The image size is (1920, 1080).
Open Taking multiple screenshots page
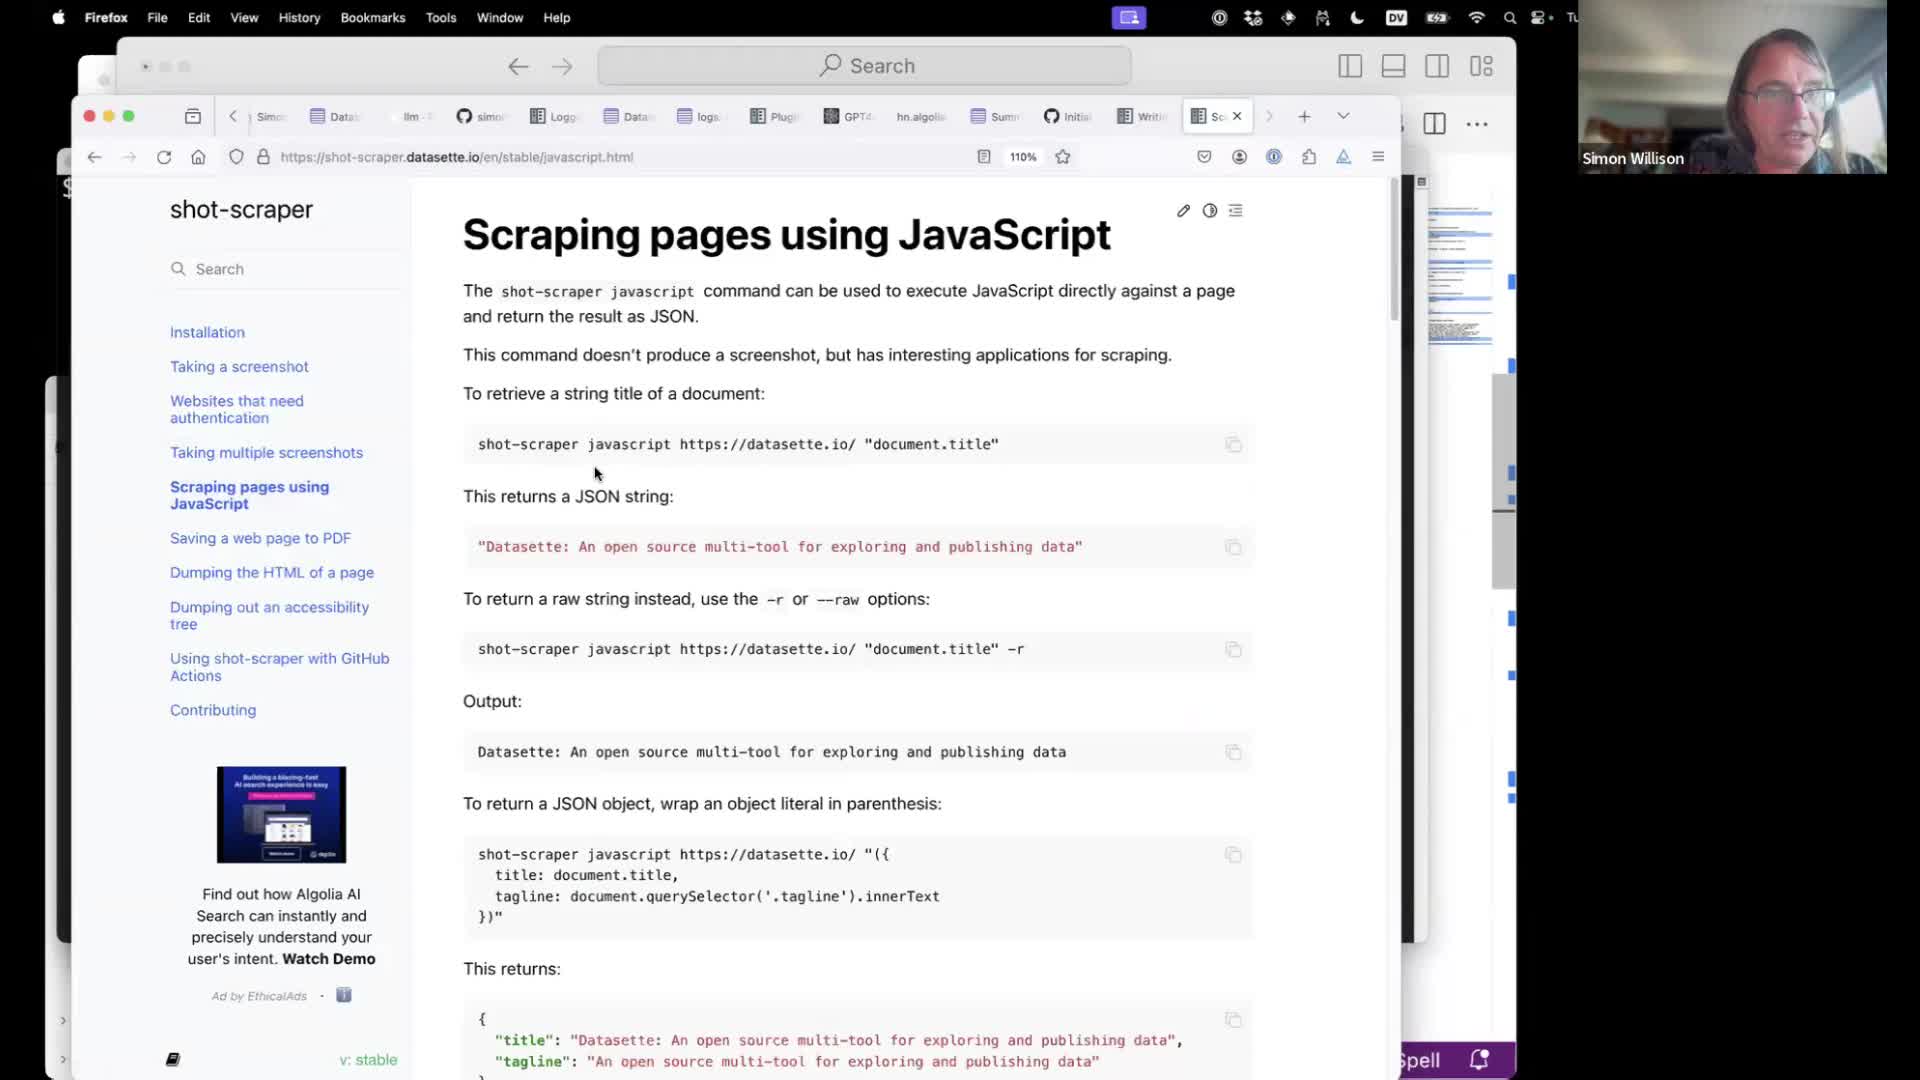[x=266, y=453]
